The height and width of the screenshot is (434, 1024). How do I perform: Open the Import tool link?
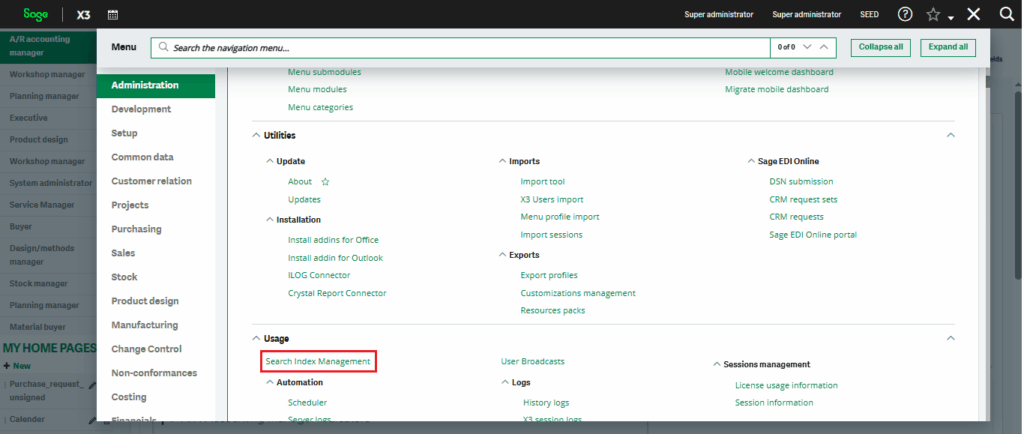click(x=543, y=181)
